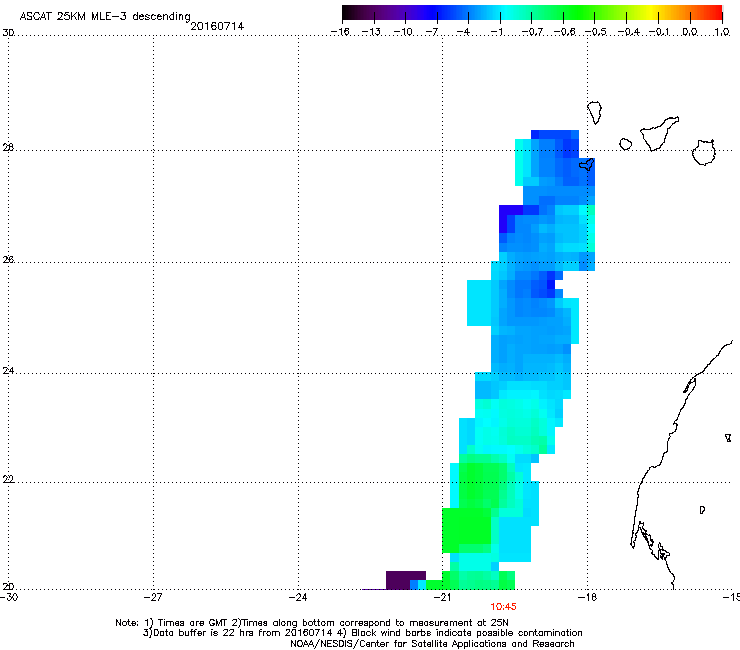Click the date 20160714 below the title
Screen dimensions: 740x650
[x=217, y=26]
